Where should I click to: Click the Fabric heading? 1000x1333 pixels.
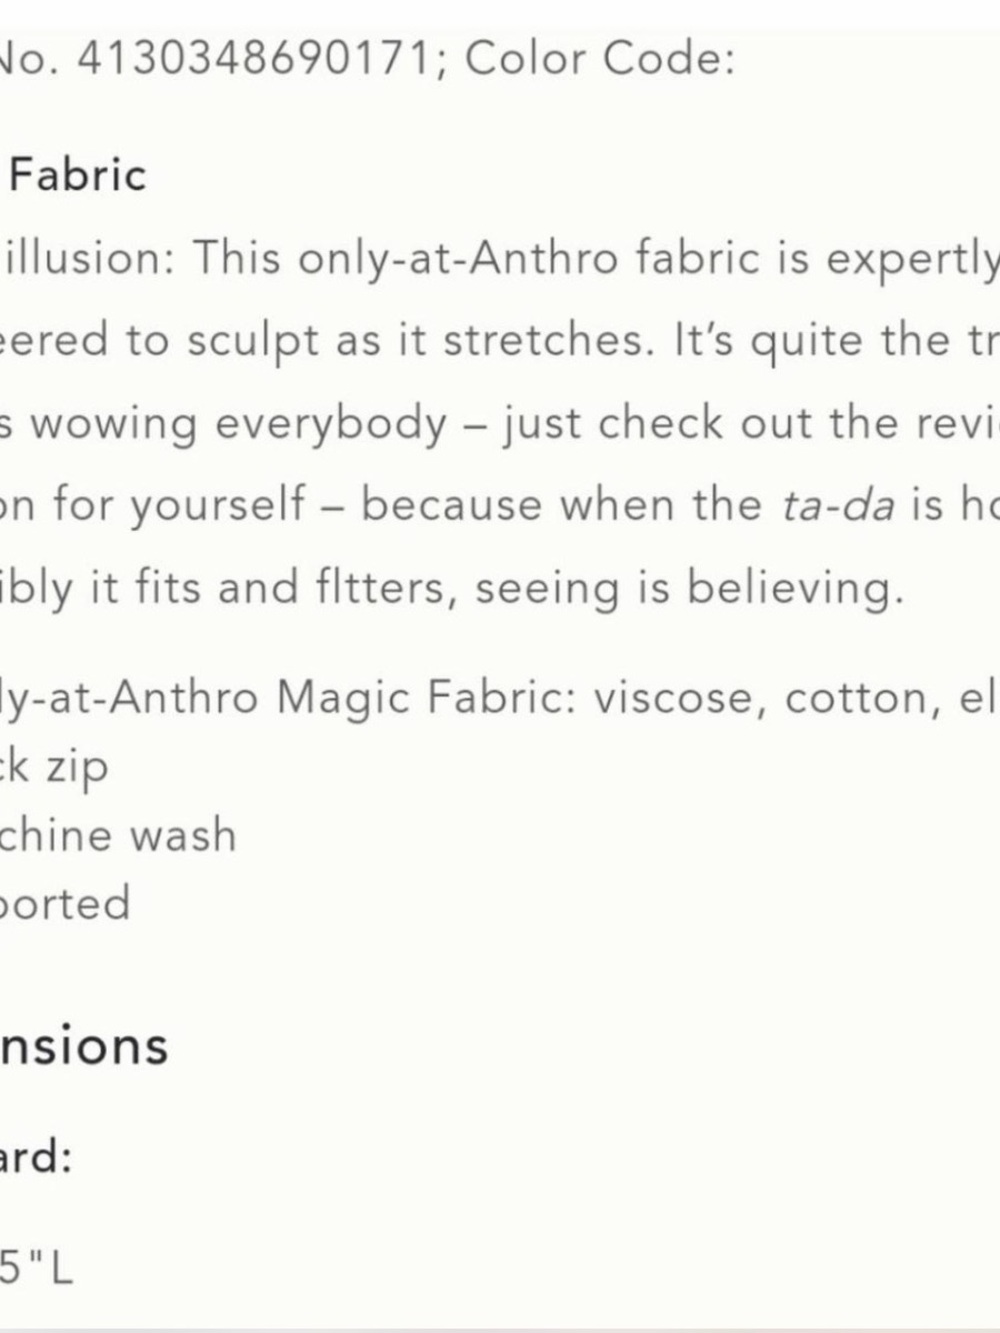[x=77, y=175]
